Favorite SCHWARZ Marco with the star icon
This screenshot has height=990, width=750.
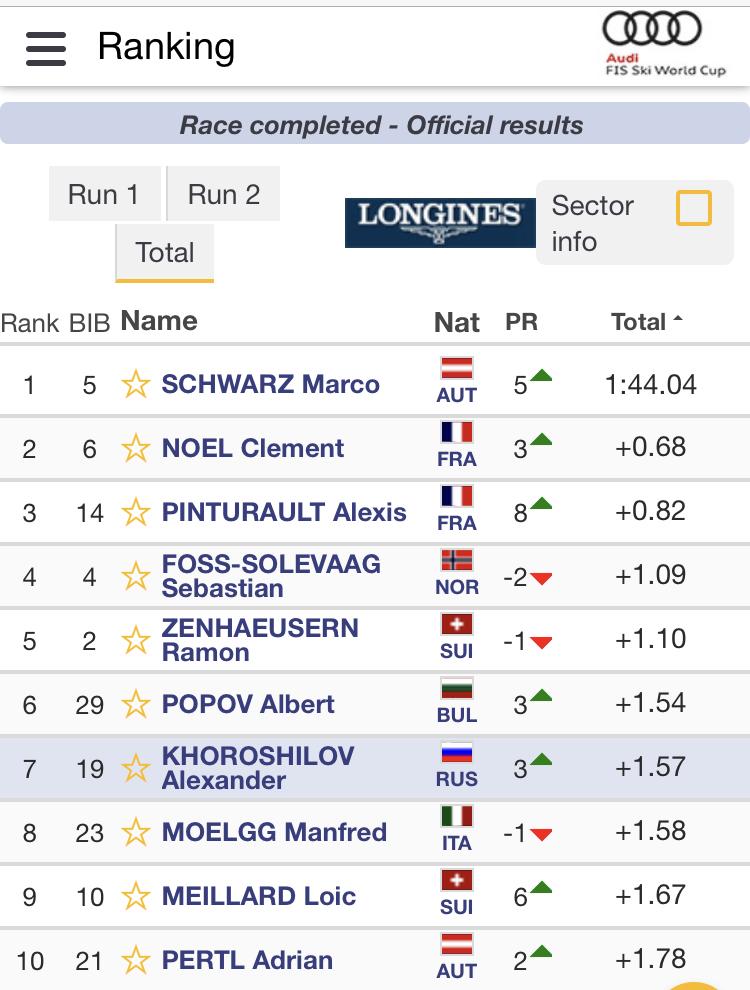click(136, 385)
